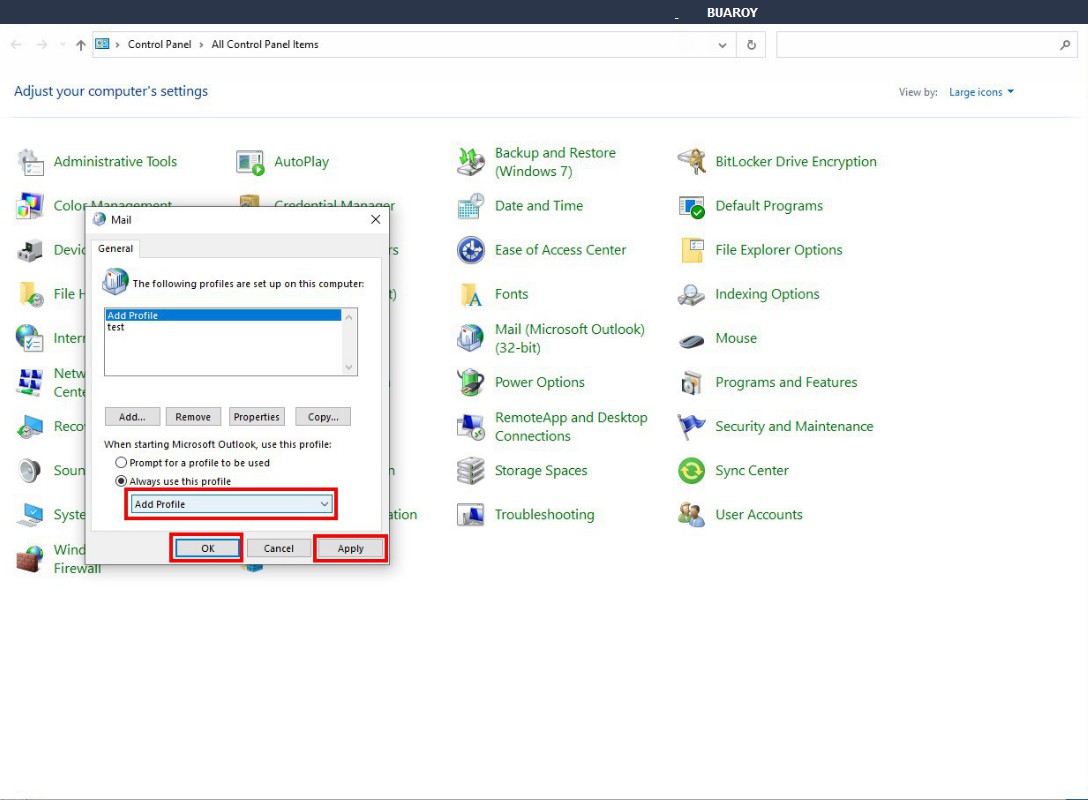Viewport: 1088px width, 800px height.
Task: Open the Windows Firewall brick icon
Action: pos(30,559)
